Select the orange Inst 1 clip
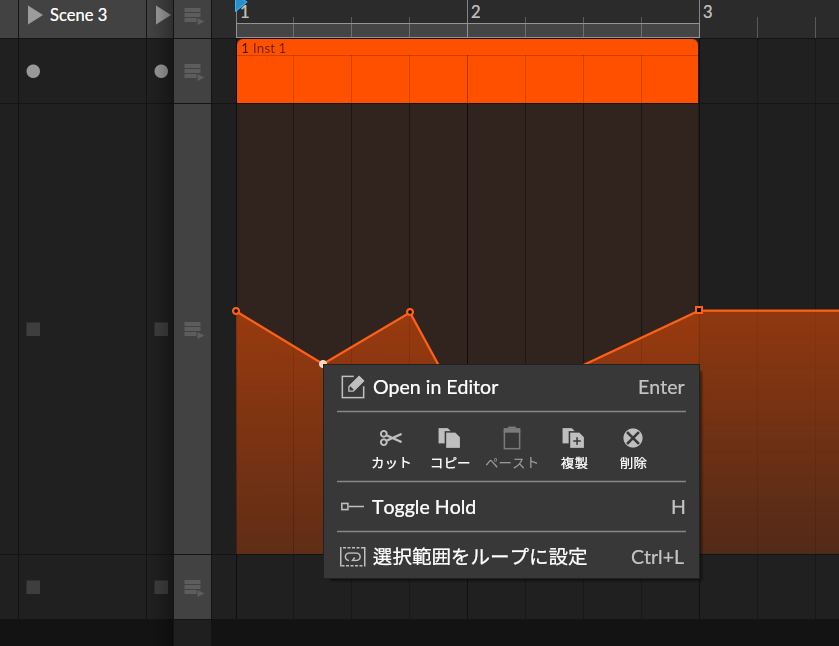 click(467, 78)
